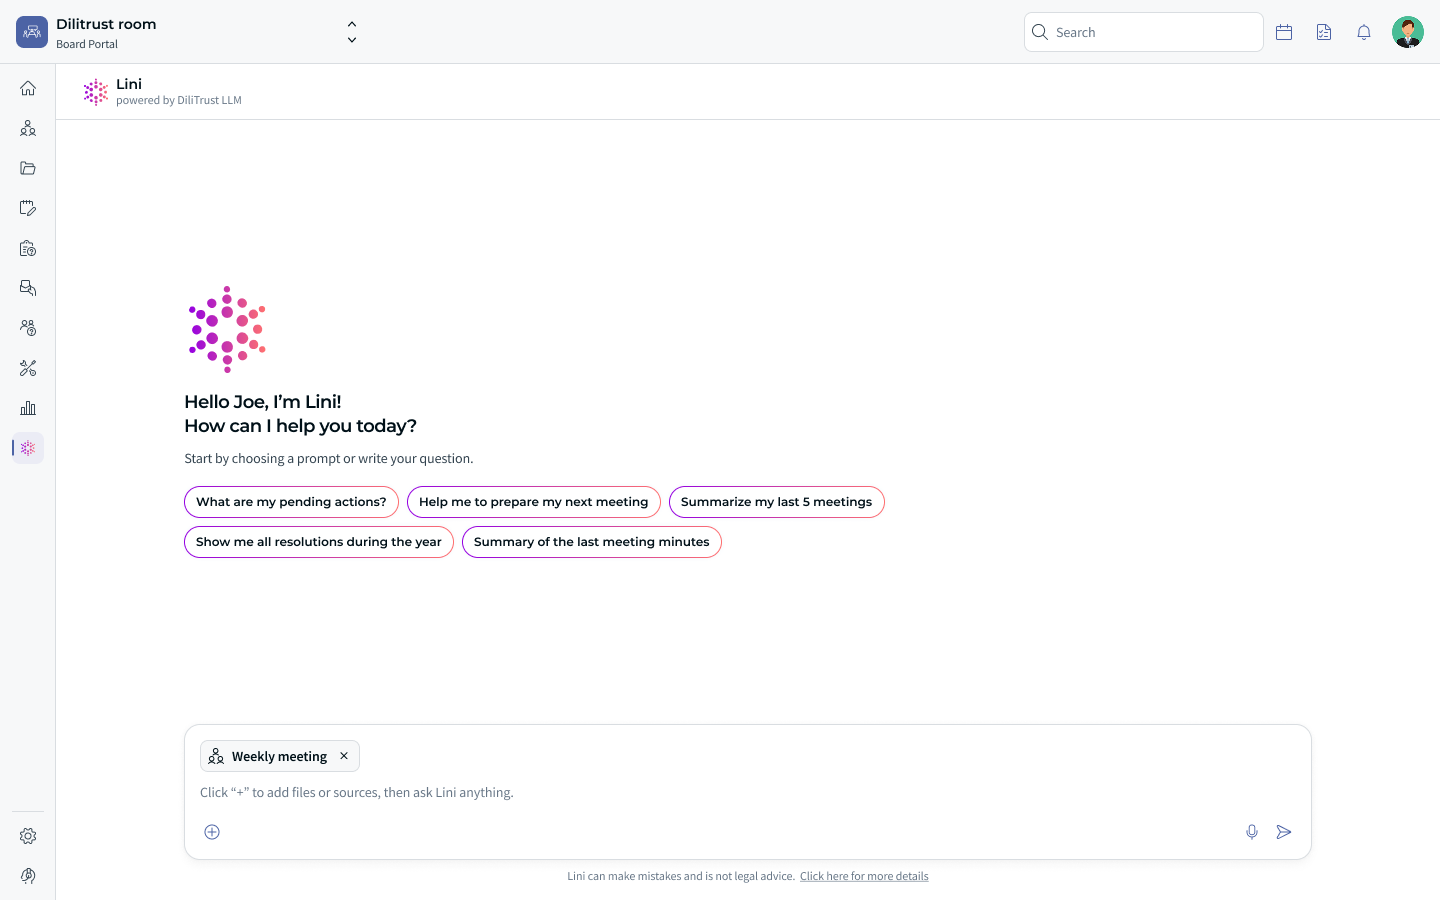Go to the Home page in the sidebar
The height and width of the screenshot is (900, 1440).
pos(28,88)
